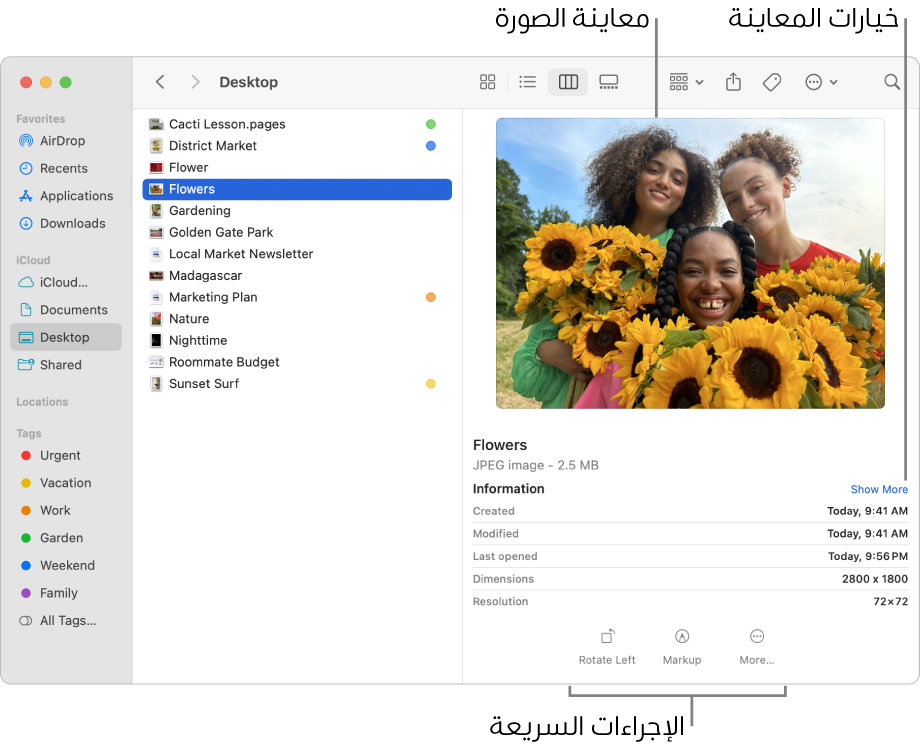The width and height of the screenshot is (923, 753).
Task: Click the Edit Tags toolbar icon
Action: point(772,82)
